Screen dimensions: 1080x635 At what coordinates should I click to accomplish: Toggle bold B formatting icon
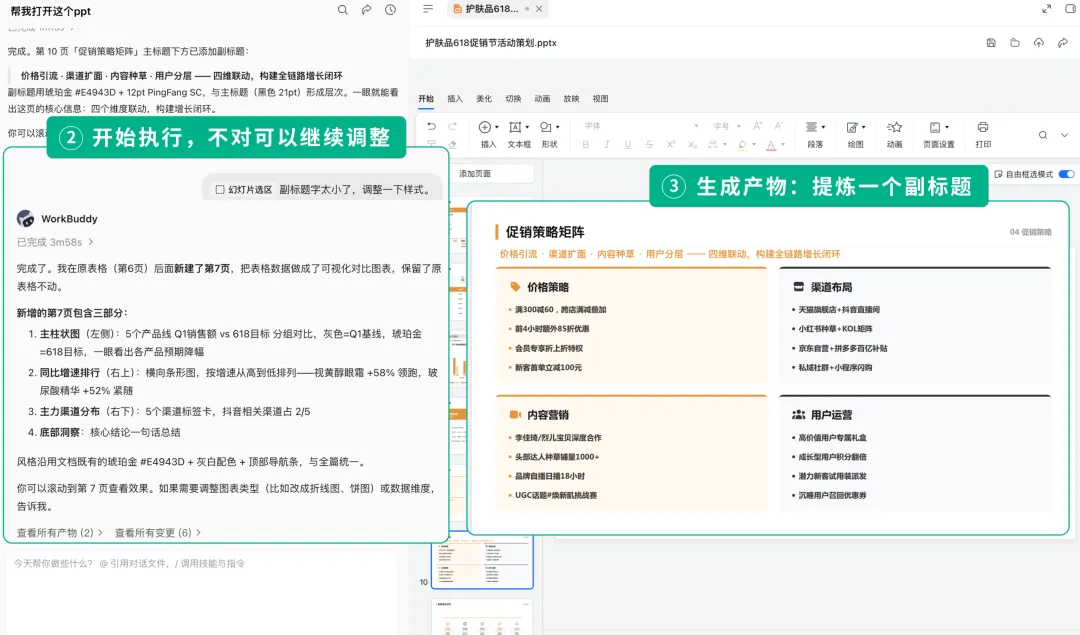[x=585, y=145]
